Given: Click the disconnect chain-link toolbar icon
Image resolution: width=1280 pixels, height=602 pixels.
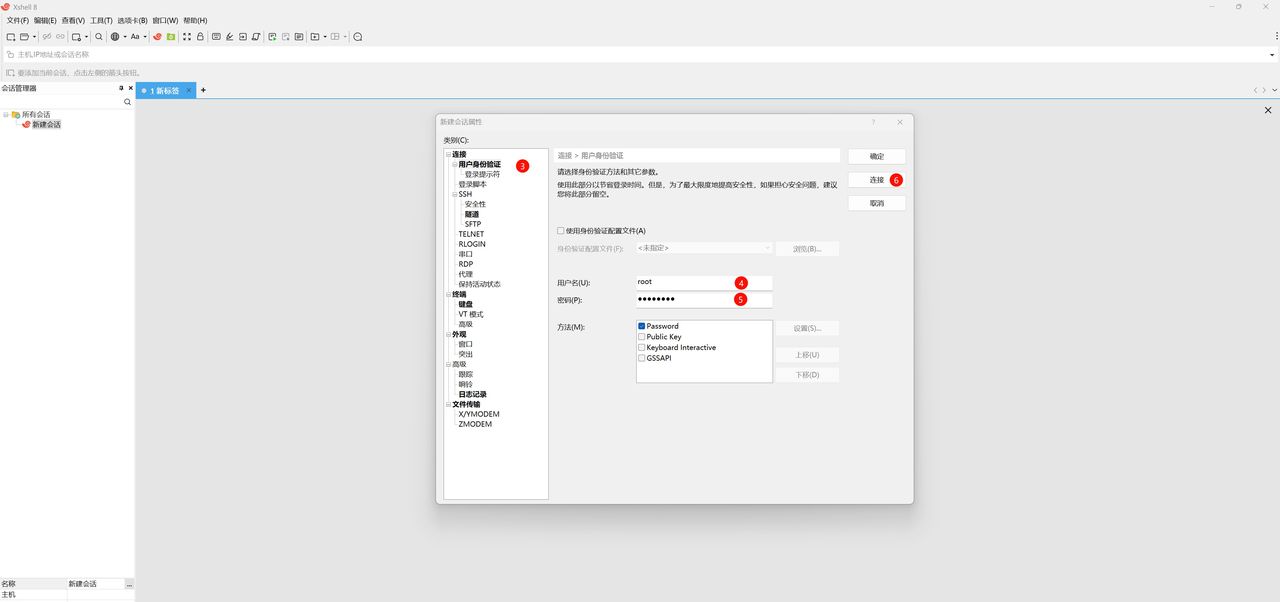Looking at the screenshot, I should coord(46,37).
